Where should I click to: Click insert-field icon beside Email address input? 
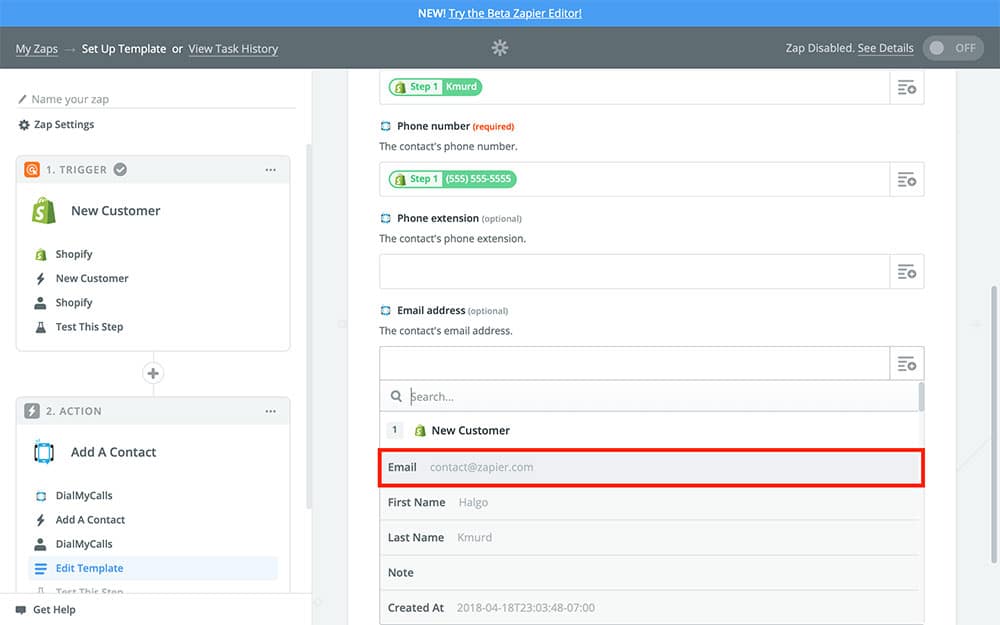point(906,364)
